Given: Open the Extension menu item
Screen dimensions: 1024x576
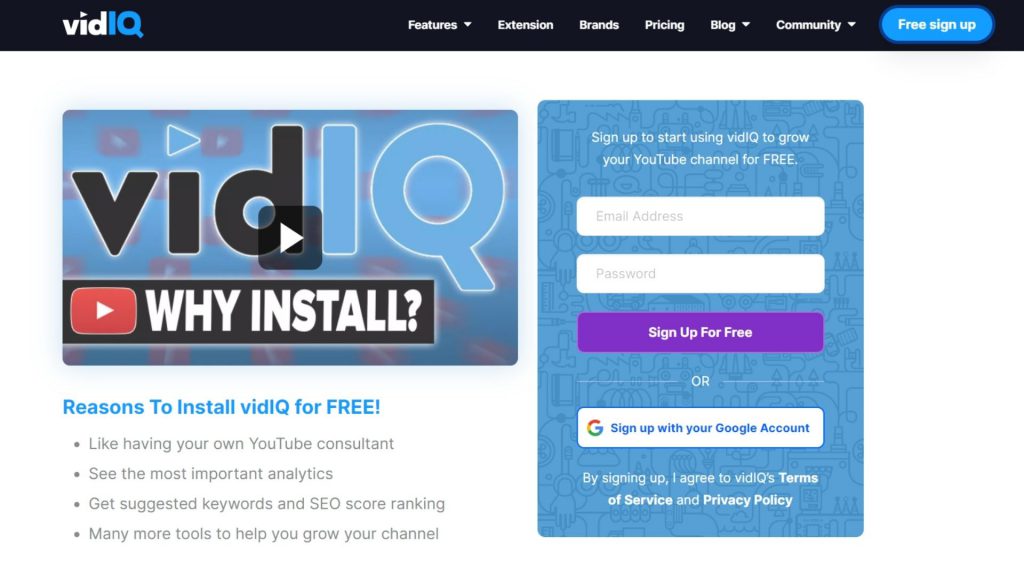Looking at the screenshot, I should pyautogui.click(x=525, y=25).
